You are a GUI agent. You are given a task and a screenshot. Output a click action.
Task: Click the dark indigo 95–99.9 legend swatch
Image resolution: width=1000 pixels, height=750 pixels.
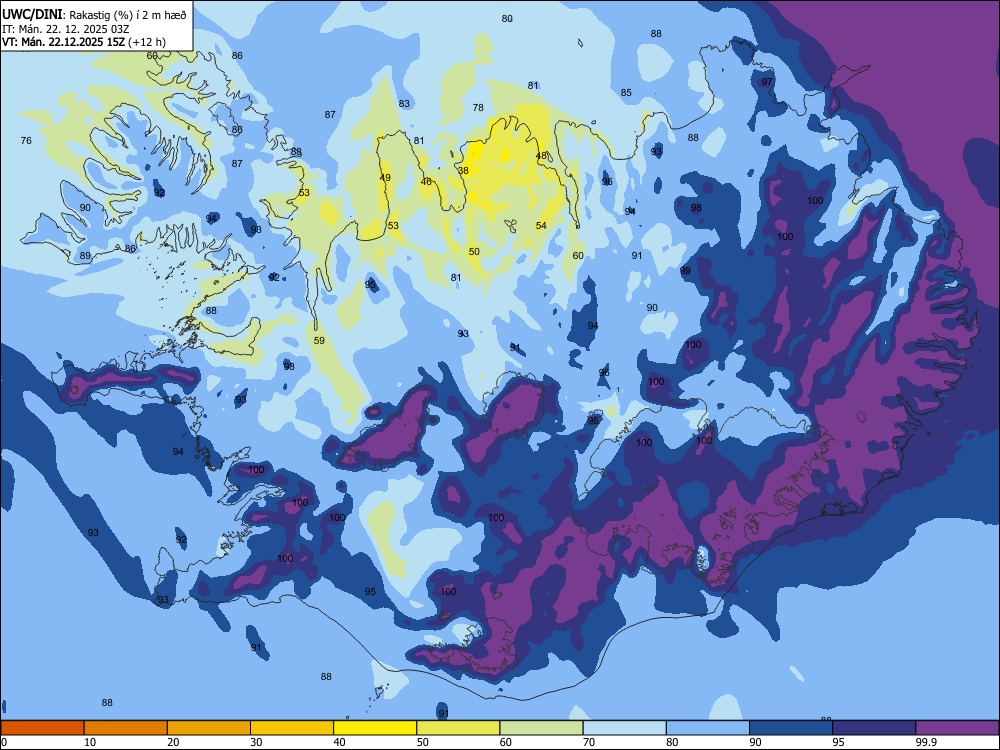pos(874,728)
